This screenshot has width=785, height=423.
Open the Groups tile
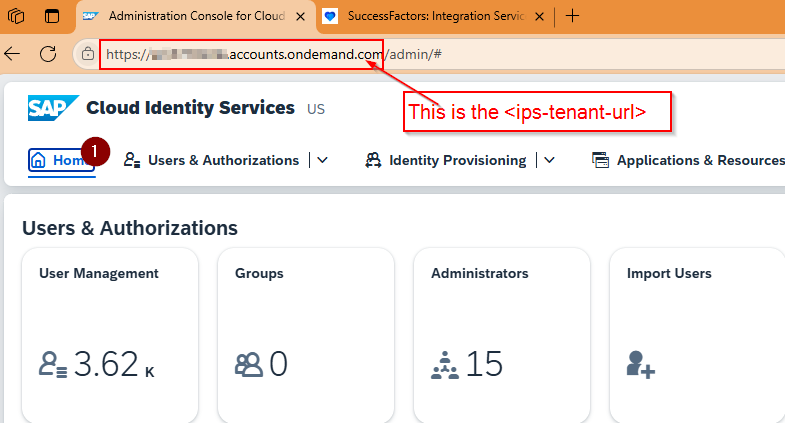306,335
